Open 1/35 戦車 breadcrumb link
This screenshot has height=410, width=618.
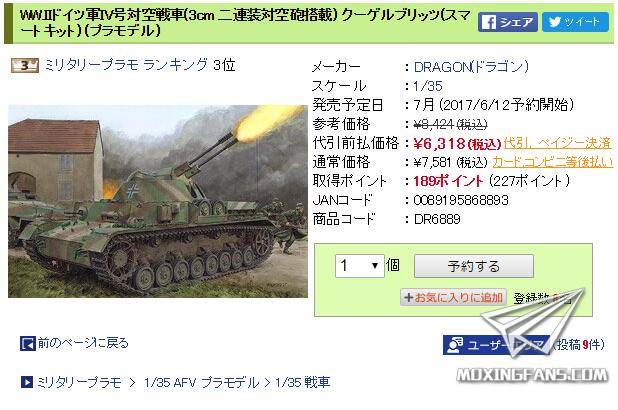pyautogui.click(x=303, y=382)
